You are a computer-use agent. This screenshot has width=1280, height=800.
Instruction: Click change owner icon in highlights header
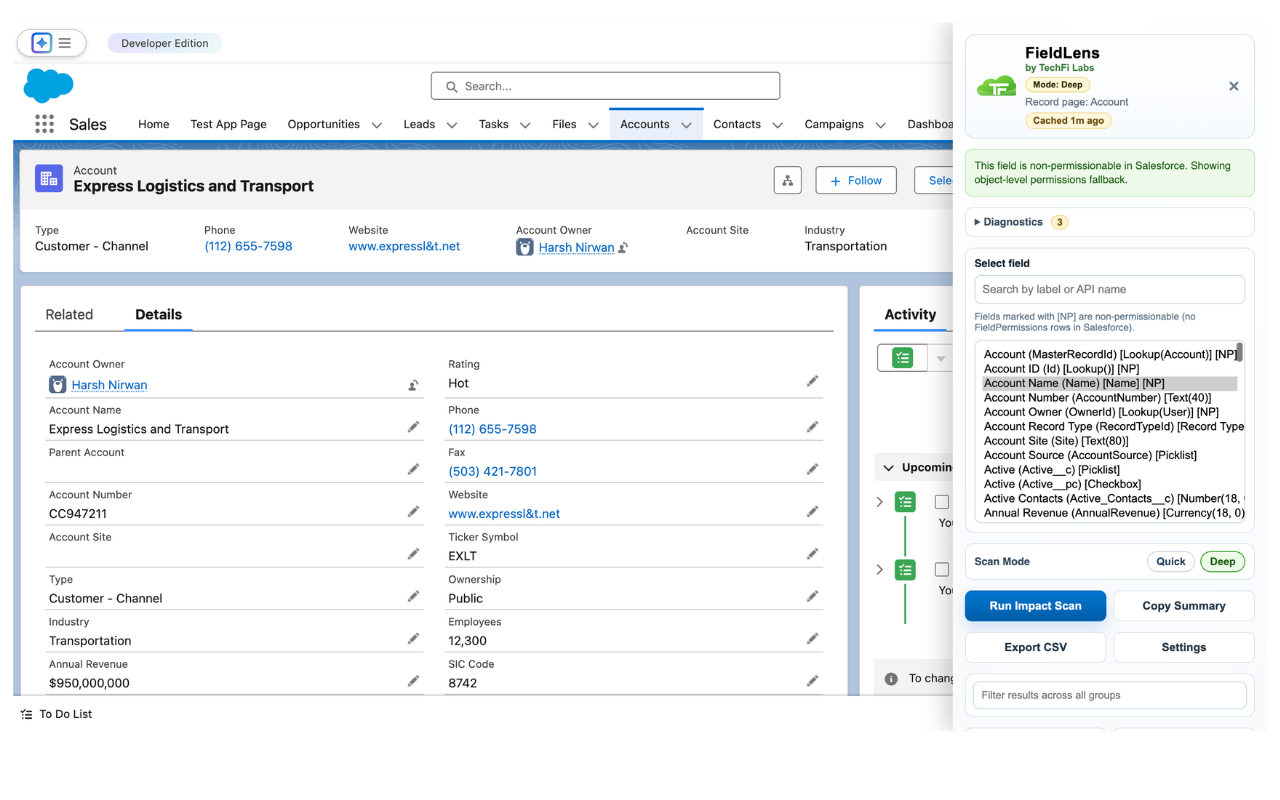(623, 248)
